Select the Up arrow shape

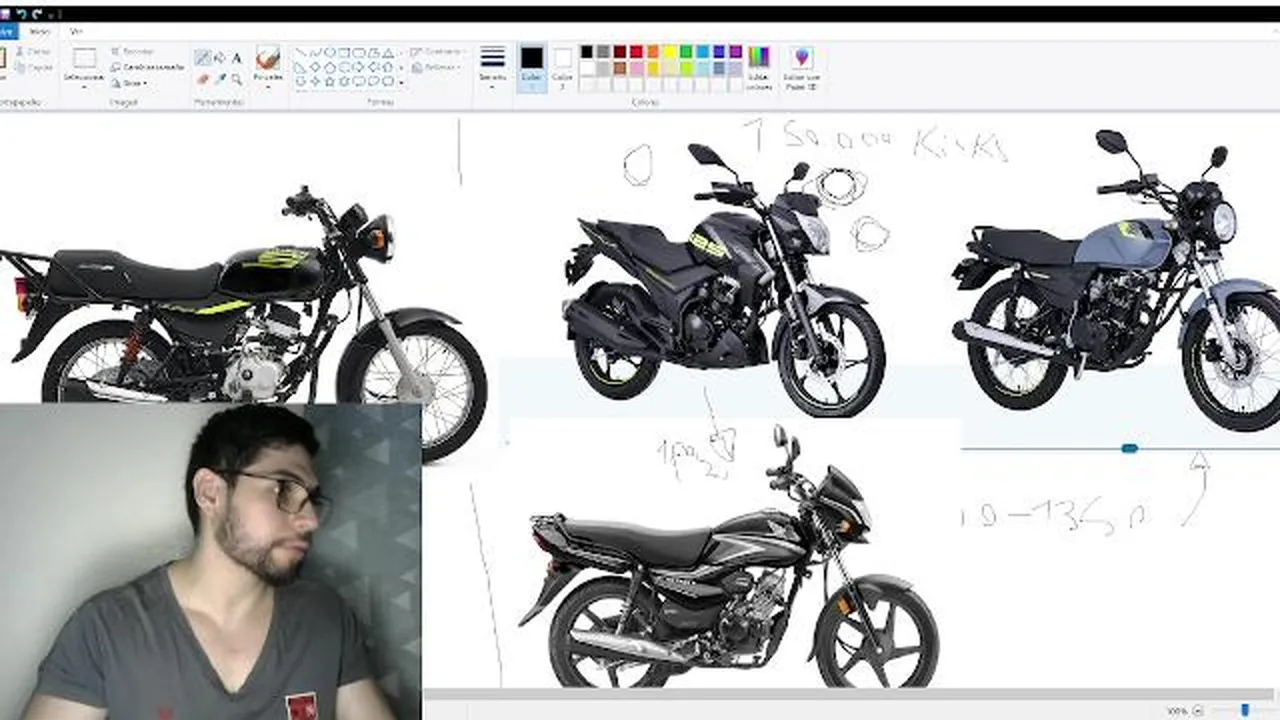pyautogui.click(x=387, y=67)
